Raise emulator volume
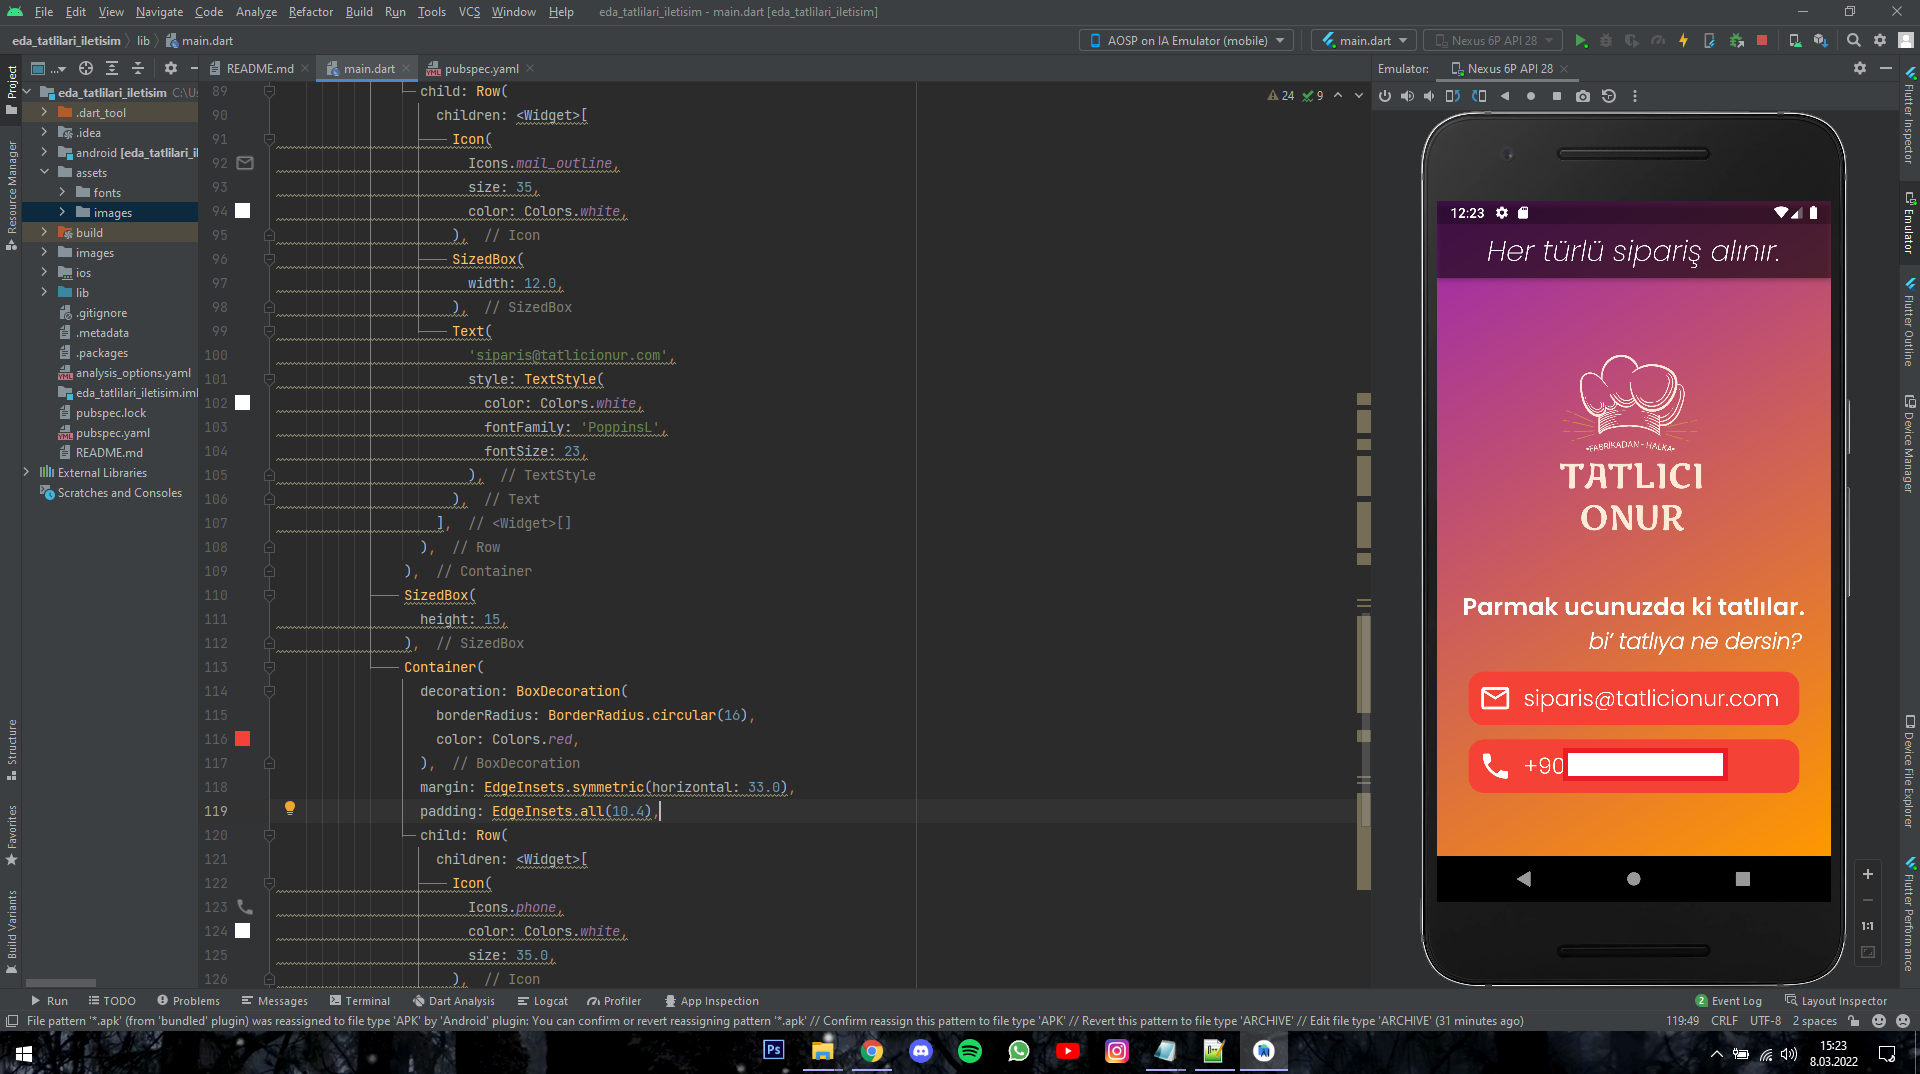This screenshot has height=1074, width=1920. coord(1407,96)
